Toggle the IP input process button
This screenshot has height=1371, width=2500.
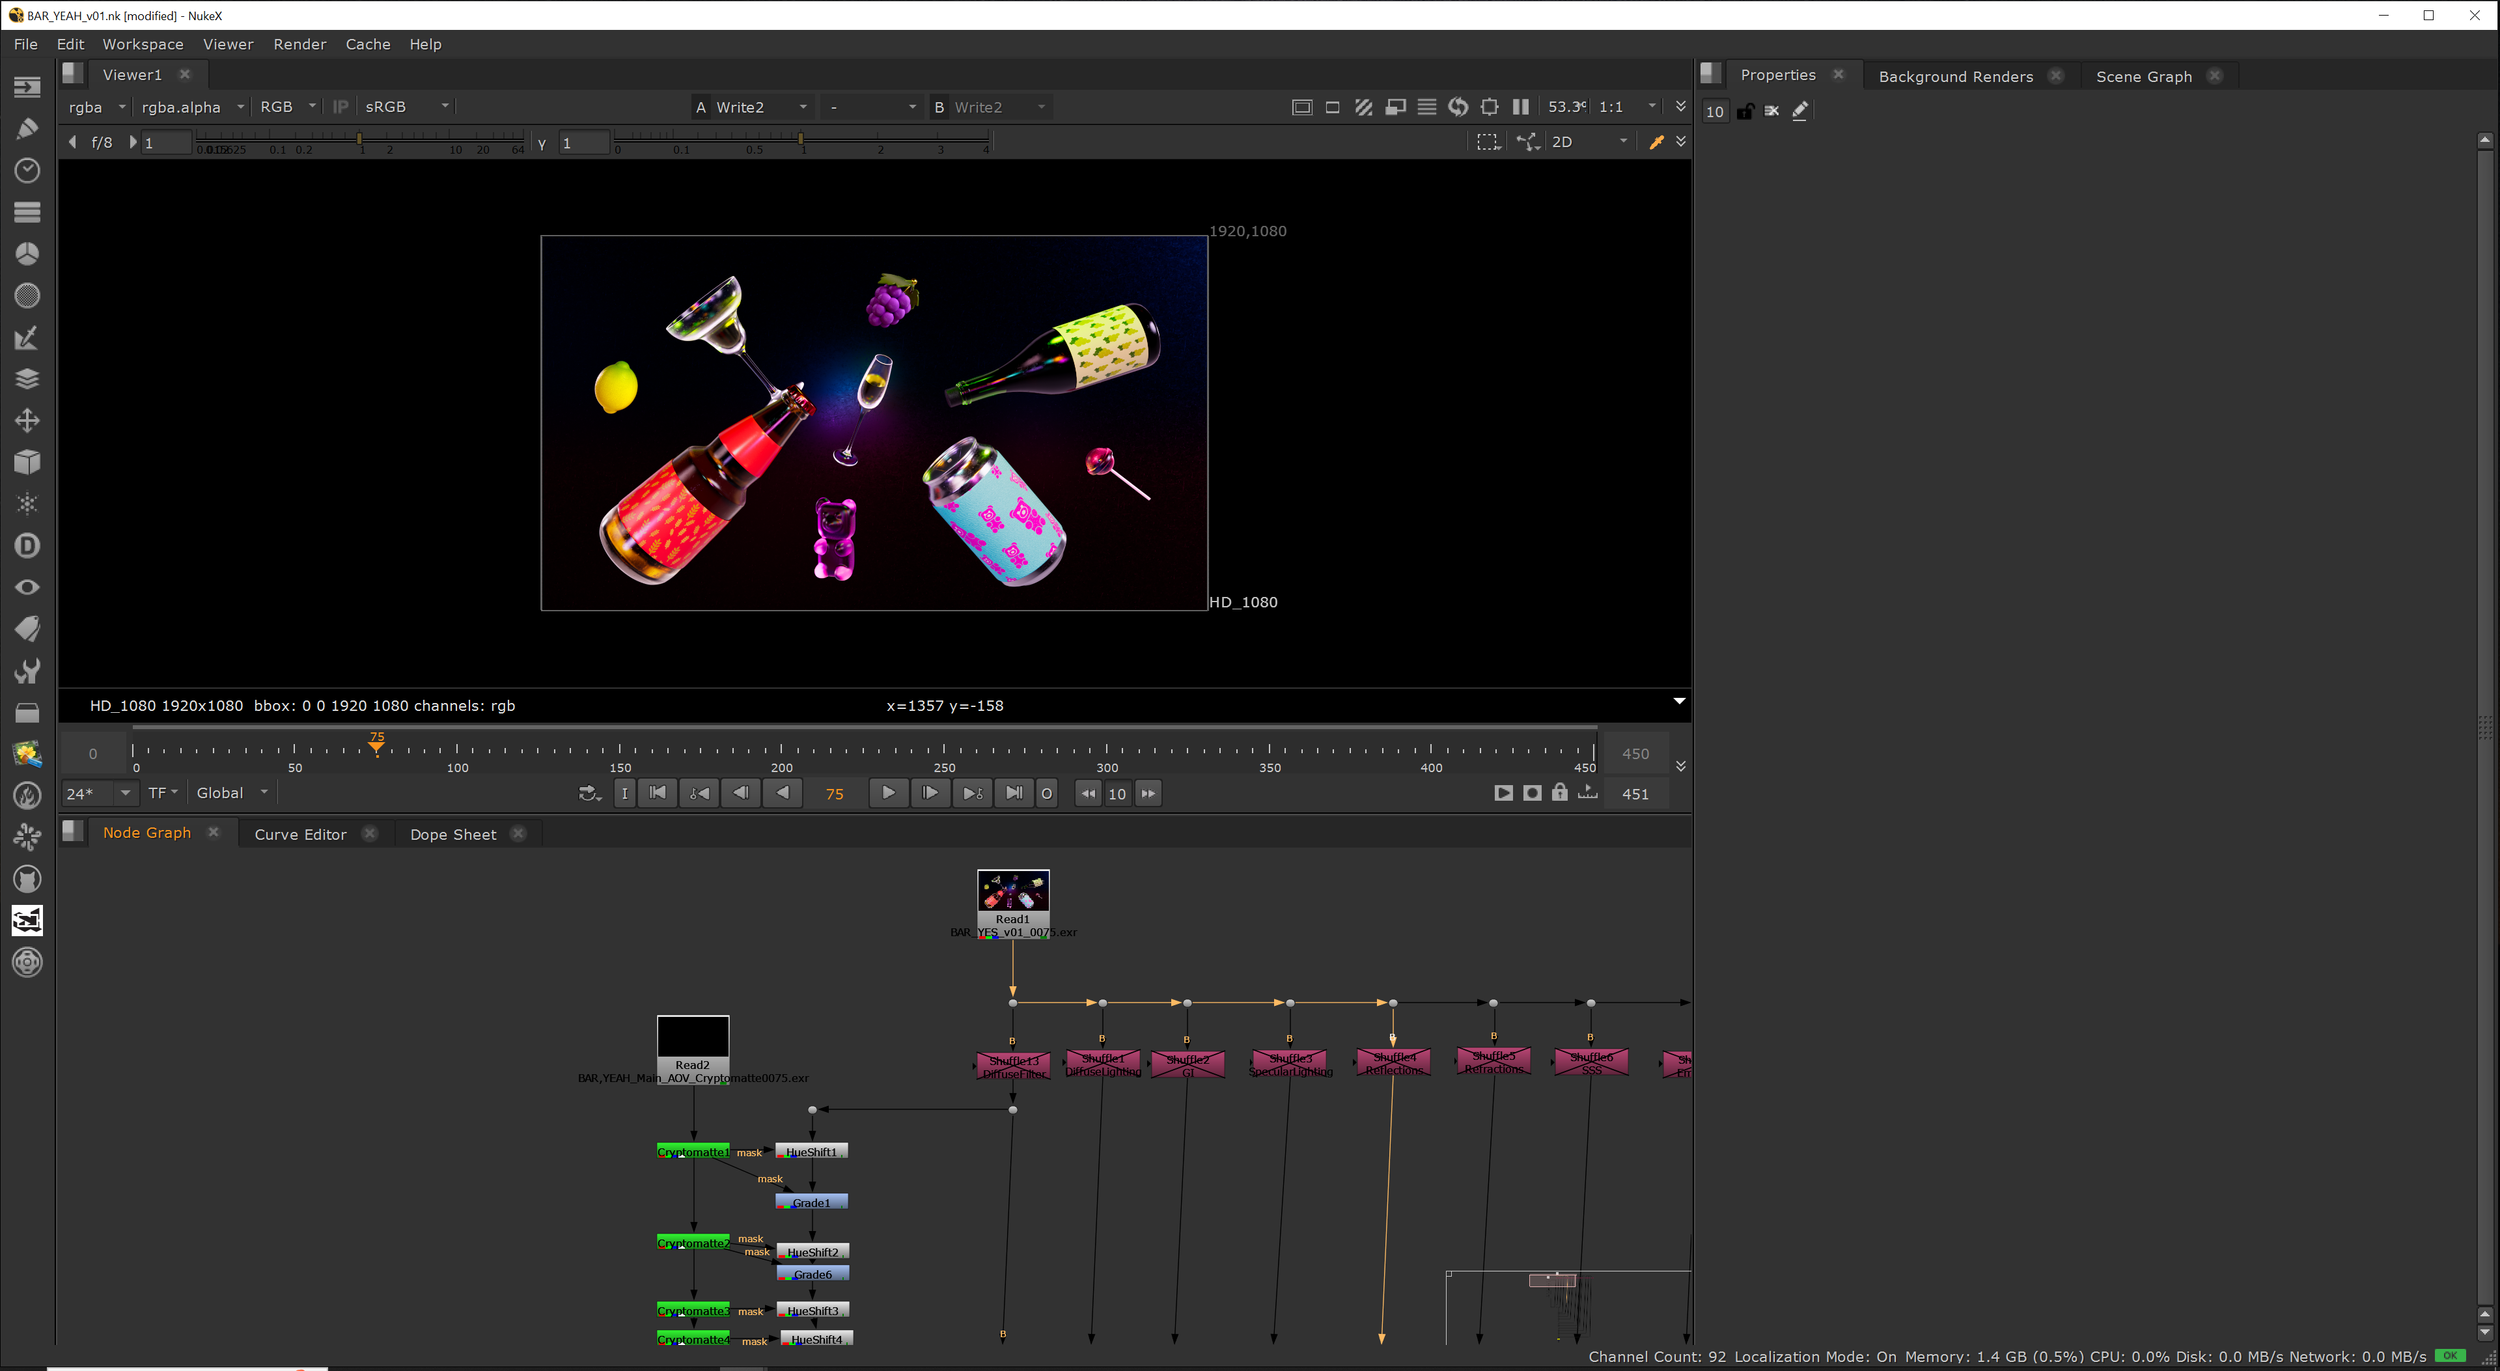click(x=340, y=107)
